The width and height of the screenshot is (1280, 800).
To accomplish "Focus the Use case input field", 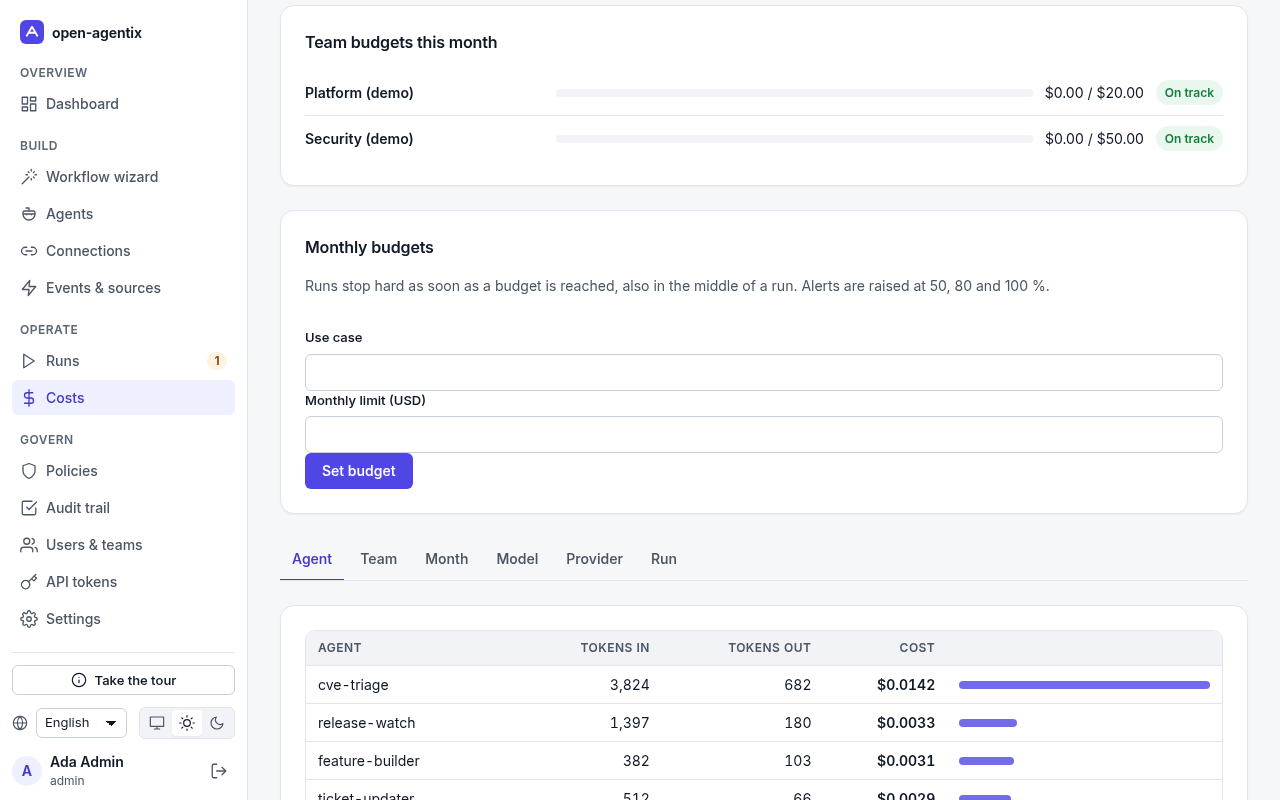I will pyautogui.click(x=764, y=372).
